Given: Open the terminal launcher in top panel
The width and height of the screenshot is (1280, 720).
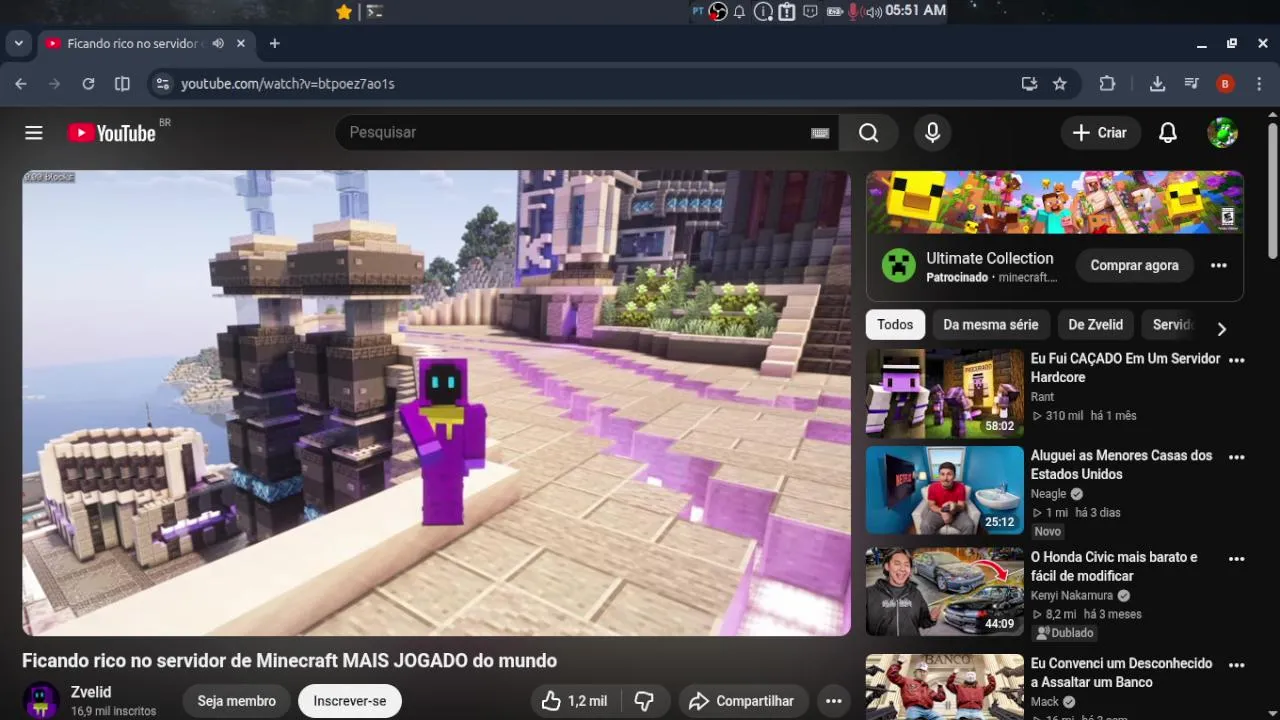Looking at the screenshot, I should (x=374, y=12).
